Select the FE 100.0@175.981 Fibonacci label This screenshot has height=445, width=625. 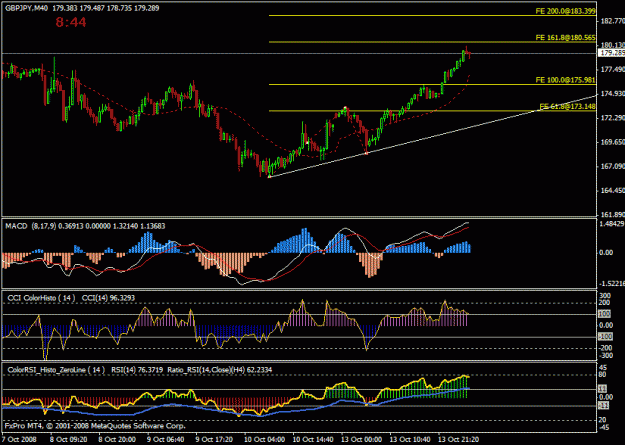pos(566,80)
